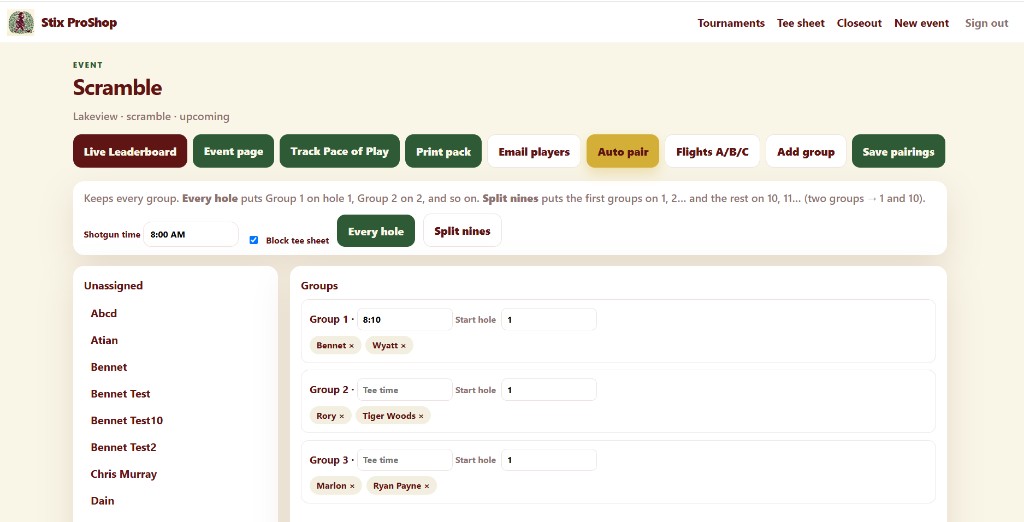Viewport: 1024px width, 522px height.
Task: Select unassigned player Abcd
Action: click(x=104, y=314)
